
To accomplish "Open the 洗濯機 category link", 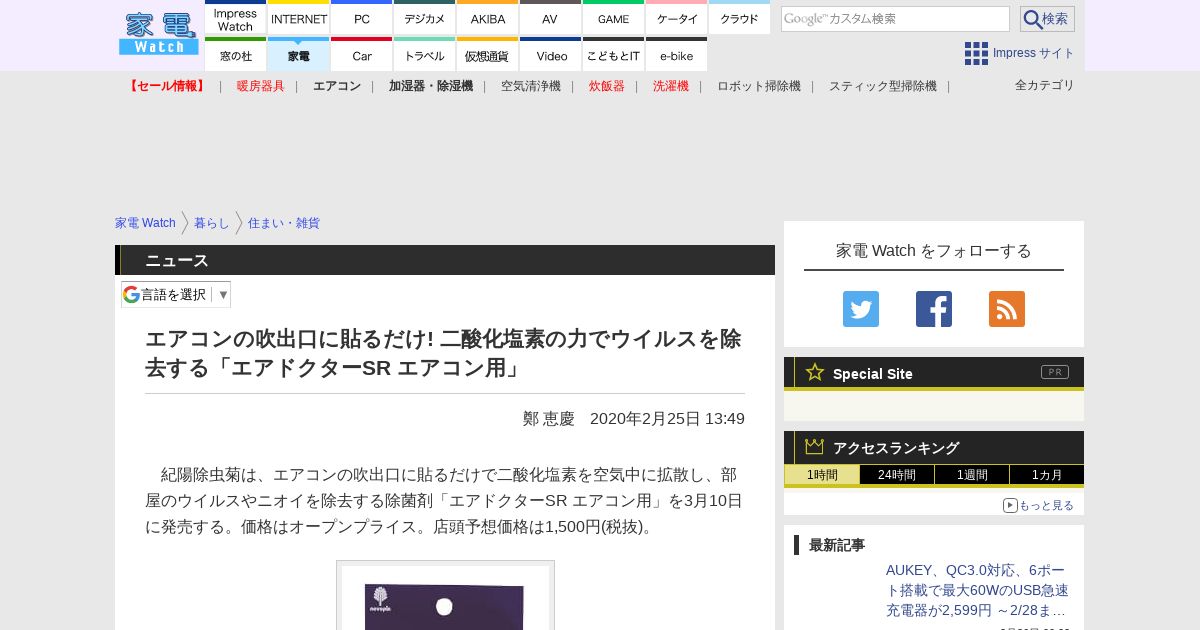I will tap(671, 86).
